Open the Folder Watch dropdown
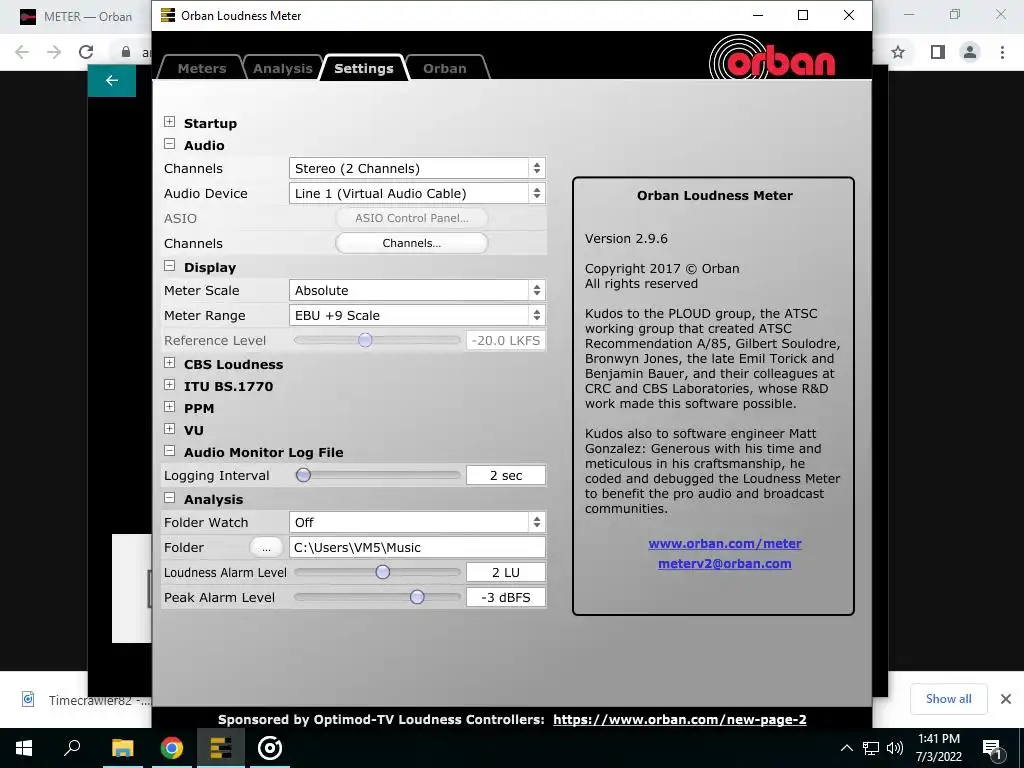 [417, 522]
